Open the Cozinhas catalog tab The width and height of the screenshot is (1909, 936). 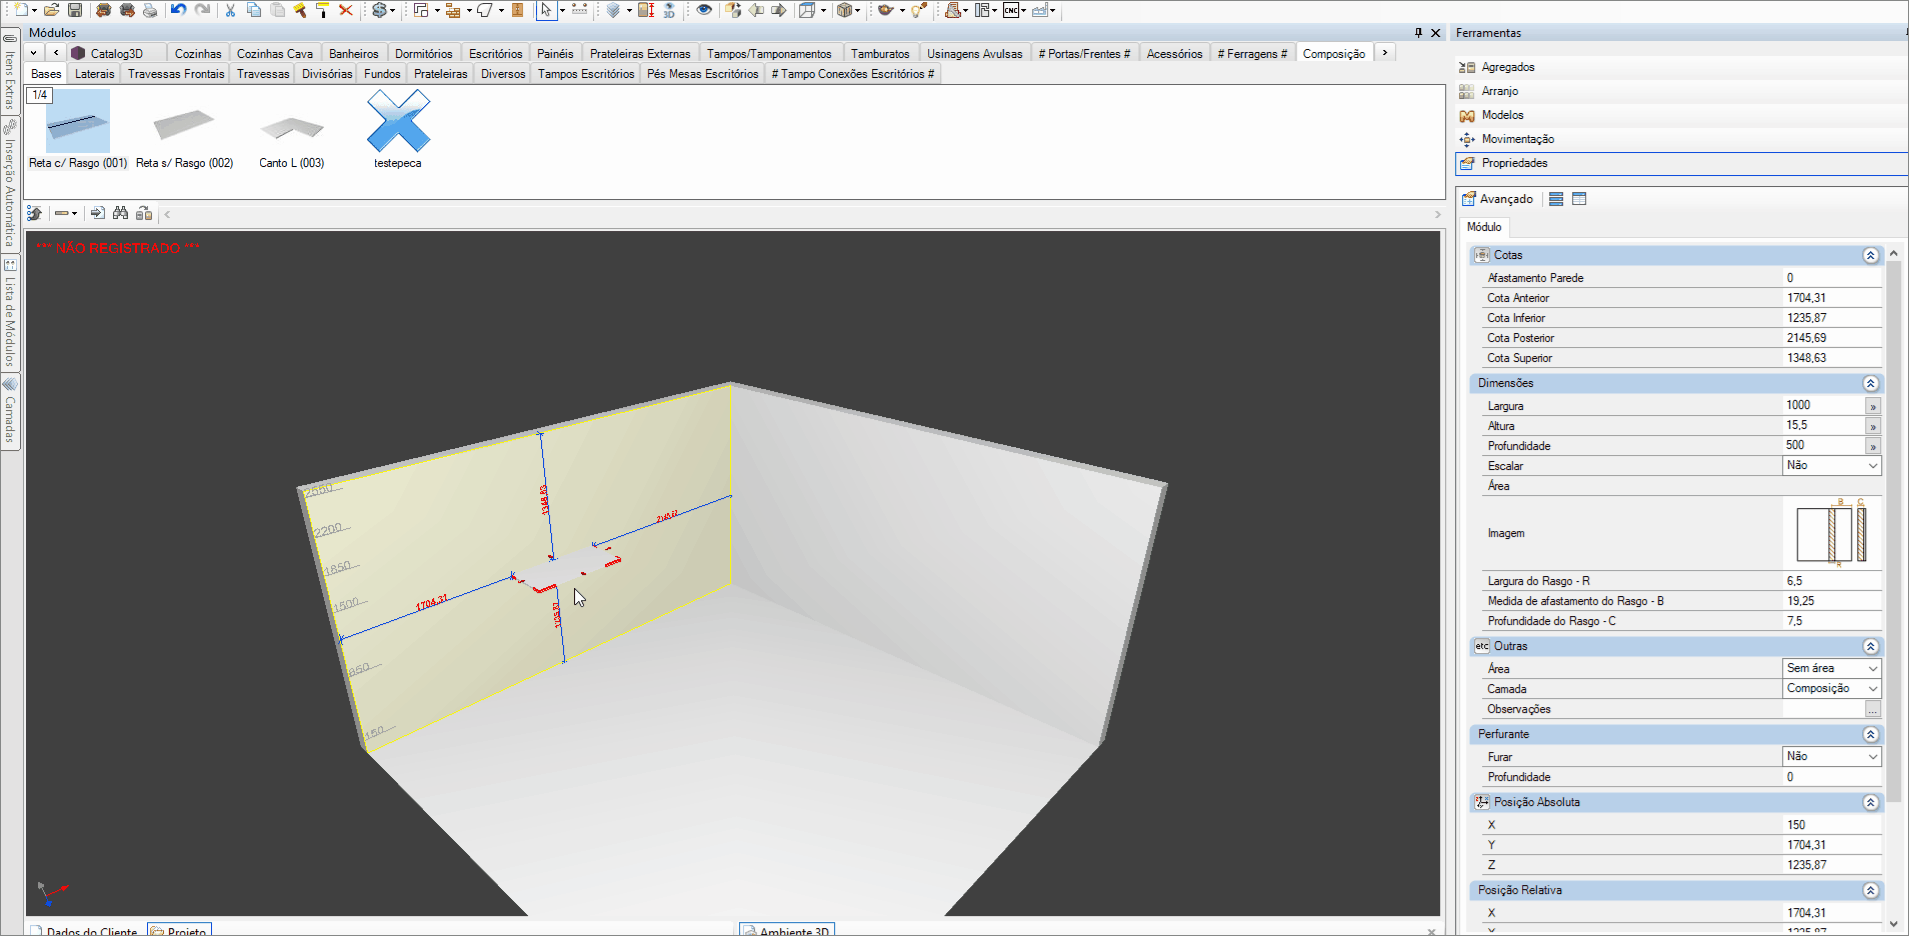point(198,54)
